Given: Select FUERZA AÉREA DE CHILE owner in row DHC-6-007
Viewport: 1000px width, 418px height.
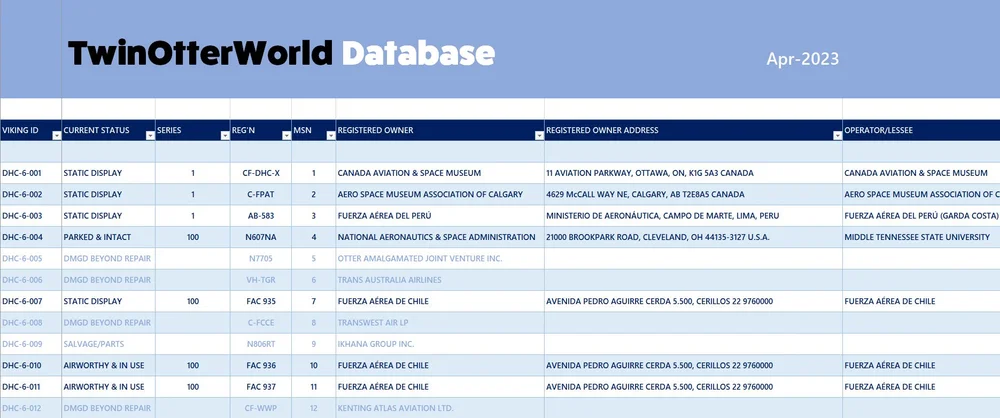Looking at the screenshot, I should [440, 301].
